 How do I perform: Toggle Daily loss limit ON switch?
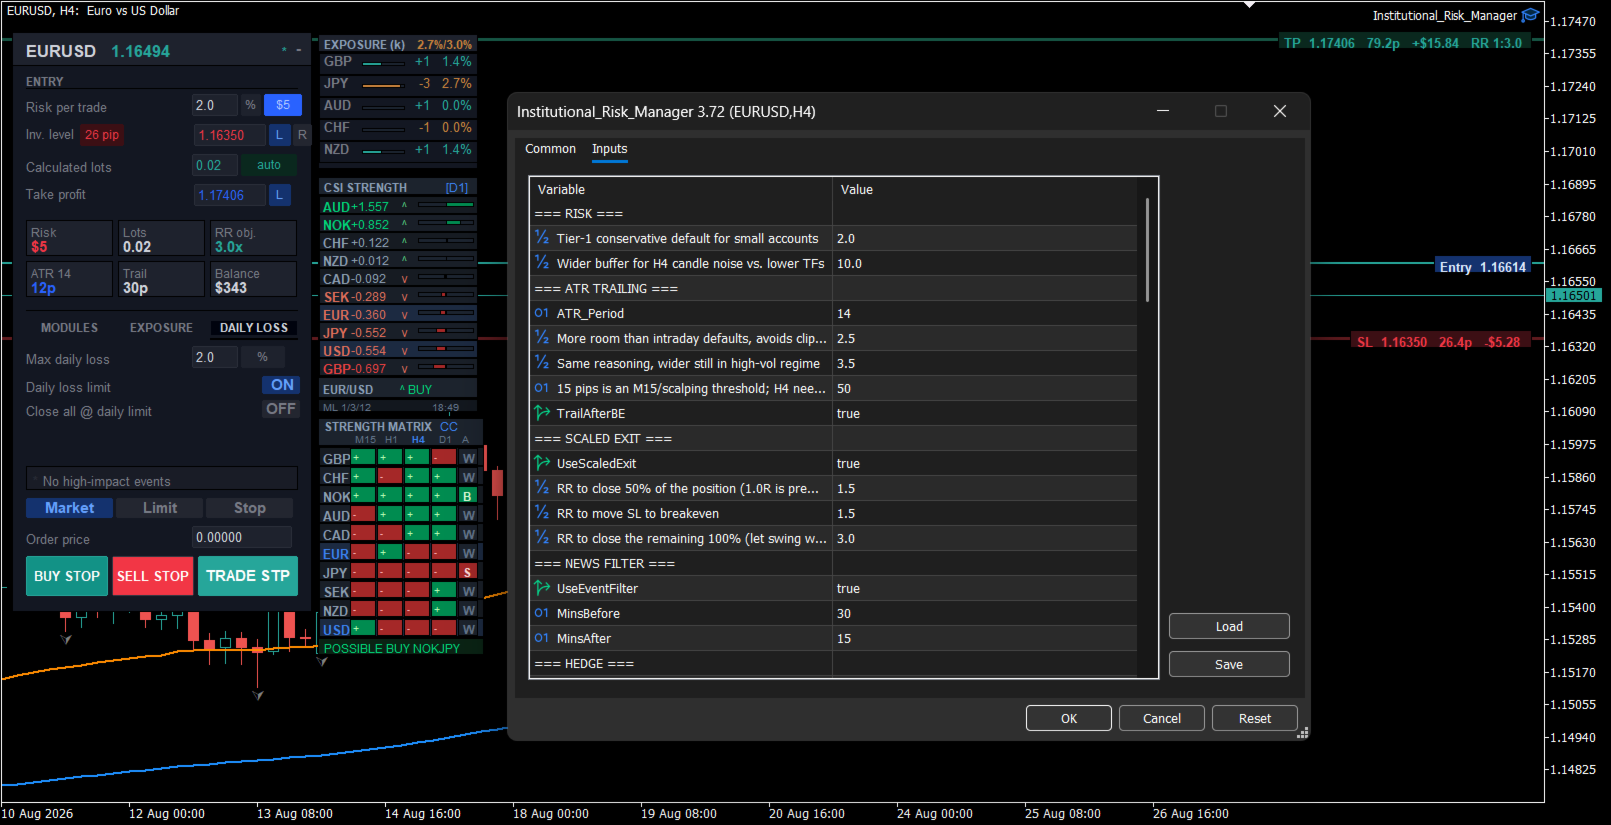pos(281,385)
